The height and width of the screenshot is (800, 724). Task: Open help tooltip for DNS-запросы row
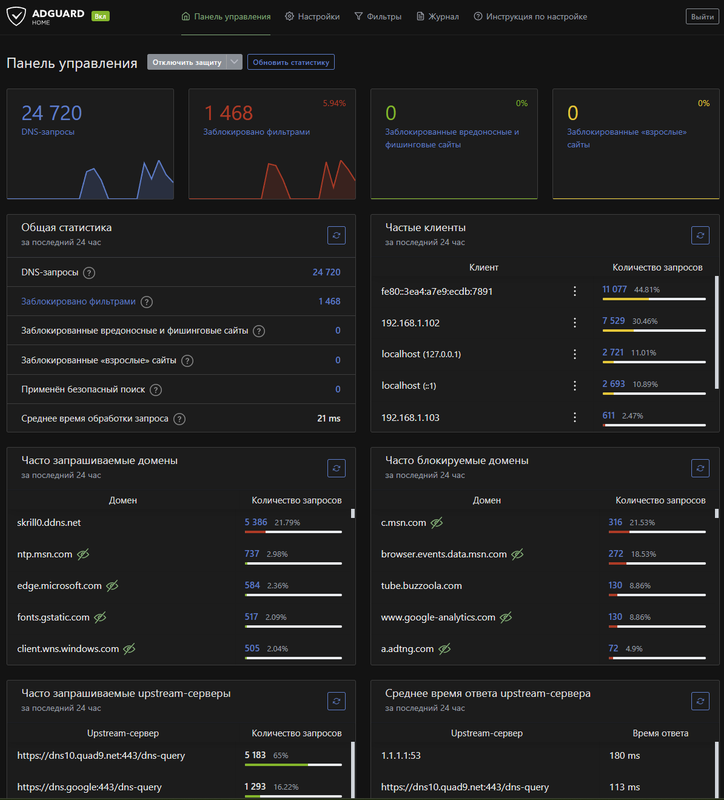pyautogui.click(x=89, y=273)
